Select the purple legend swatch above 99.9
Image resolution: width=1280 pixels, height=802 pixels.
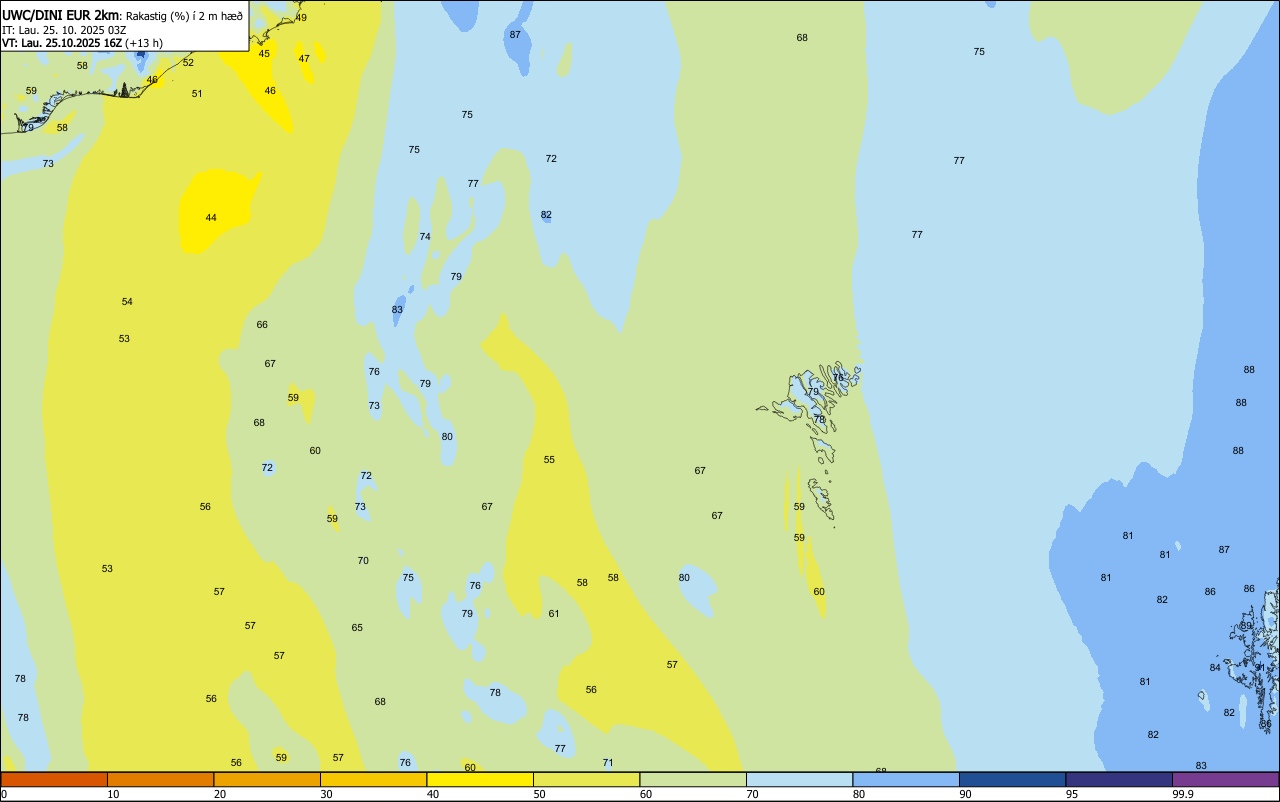click(1225, 779)
